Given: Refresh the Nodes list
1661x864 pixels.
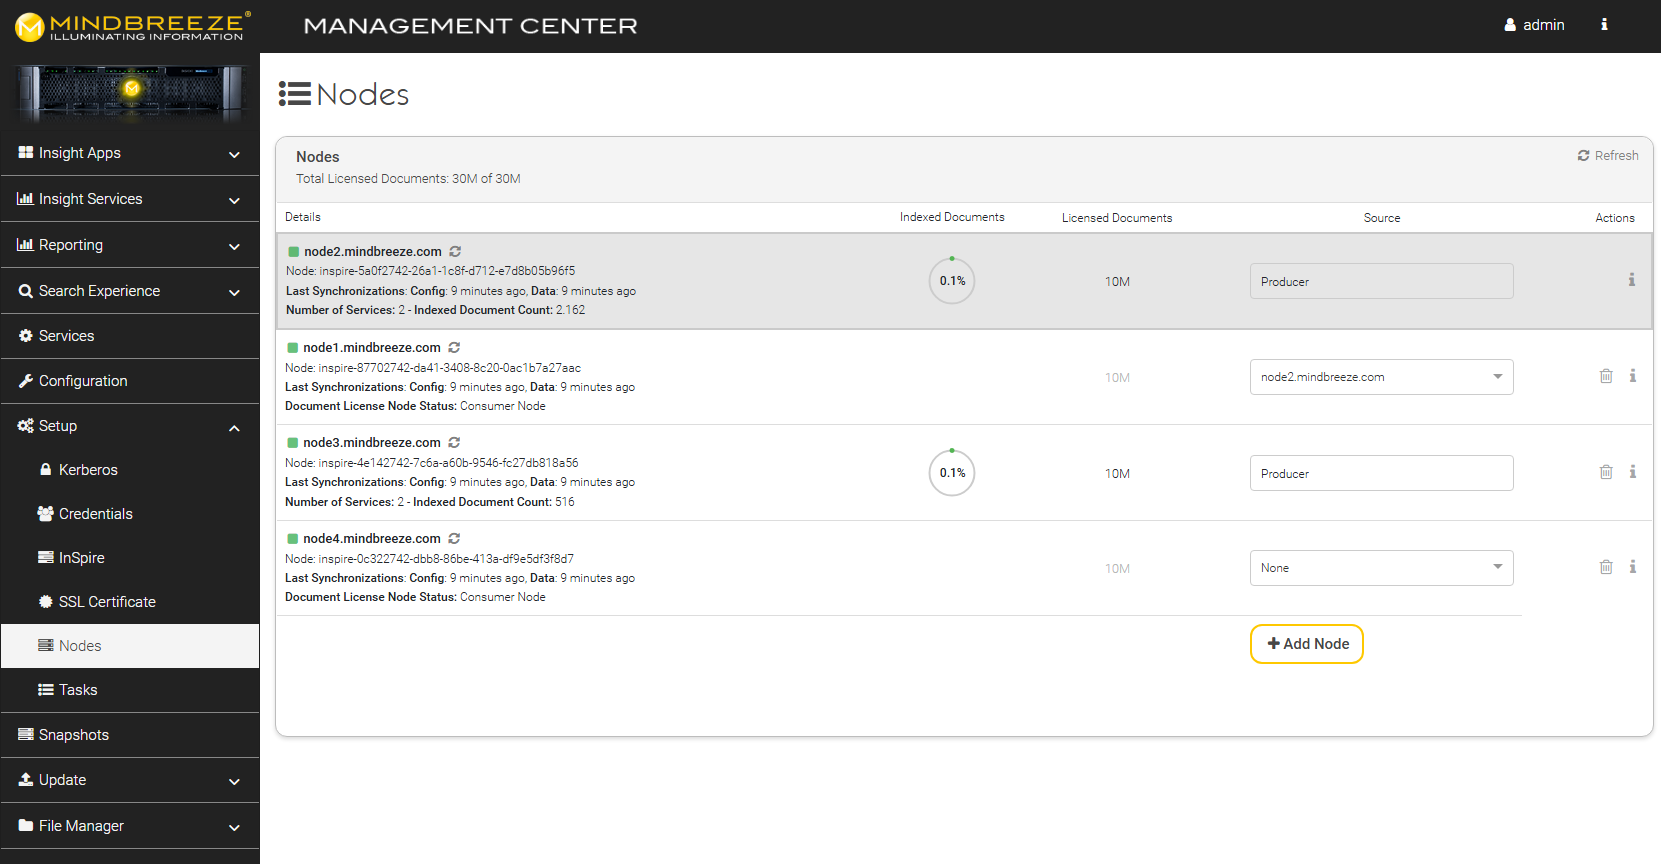Looking at the screenshot, I should pyautogui.click(x=1608, y=156).
